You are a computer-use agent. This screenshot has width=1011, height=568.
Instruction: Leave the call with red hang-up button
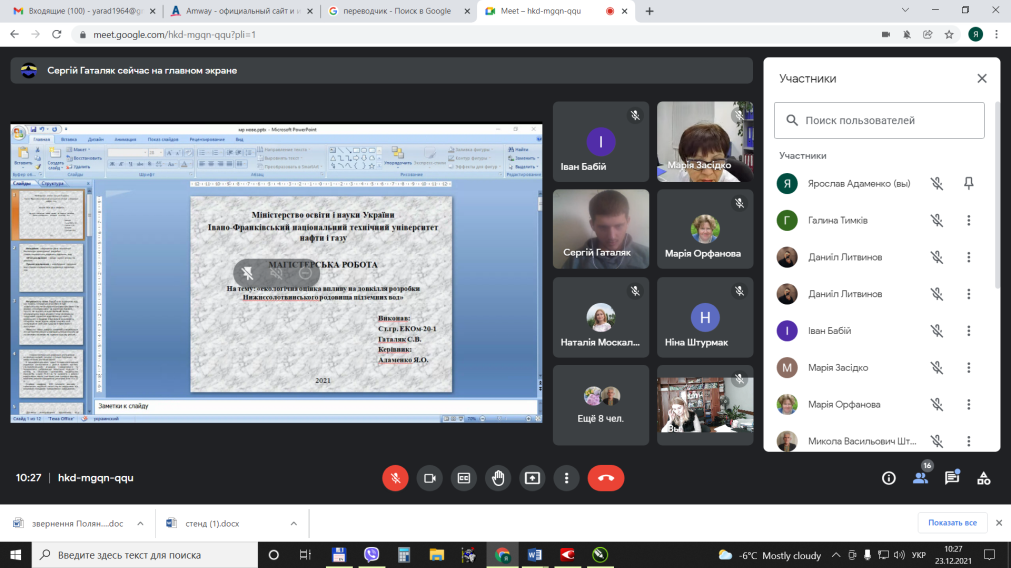pos(606,478)
